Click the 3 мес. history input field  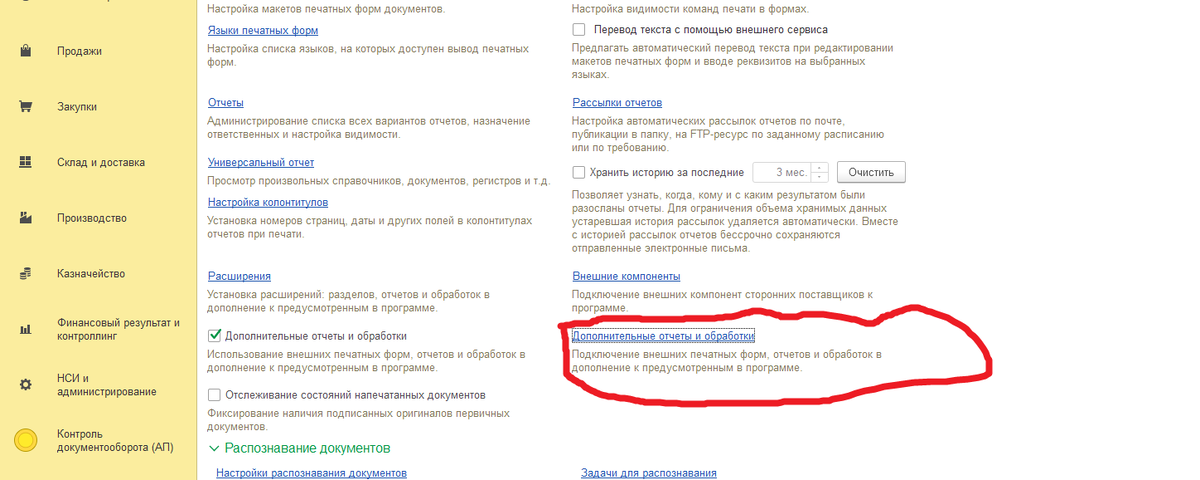click(x=781, y=172)
